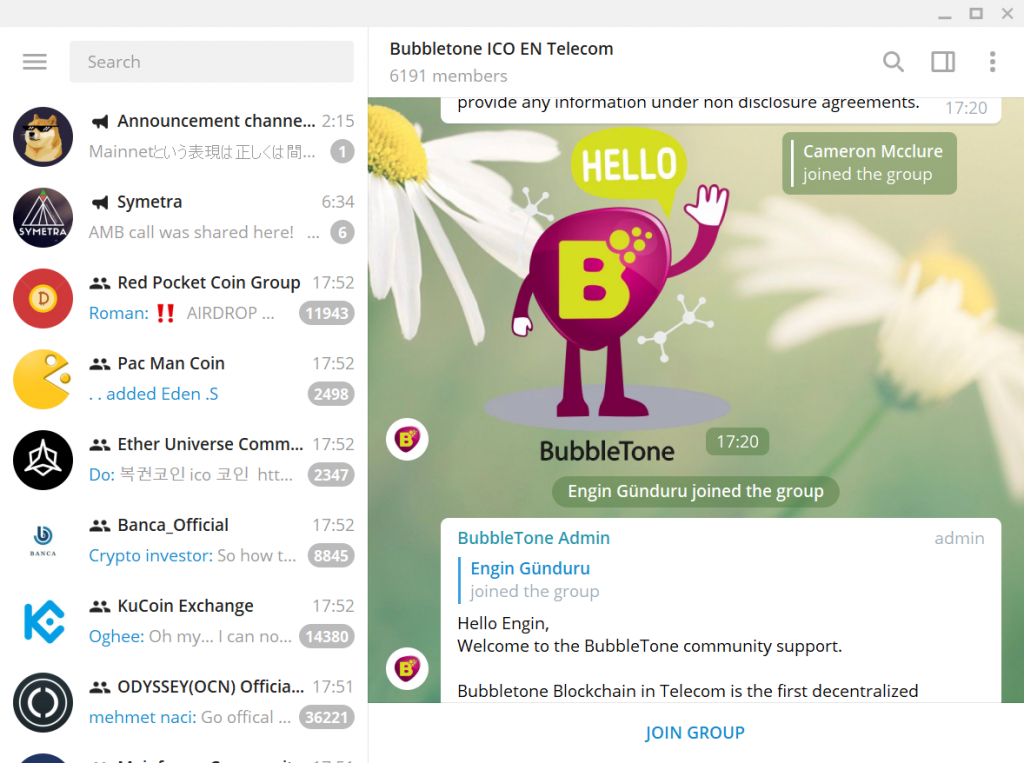The height and width of the screenshot is (763, 1024).
Task: Open search in this chat
Action: [893, 61]
